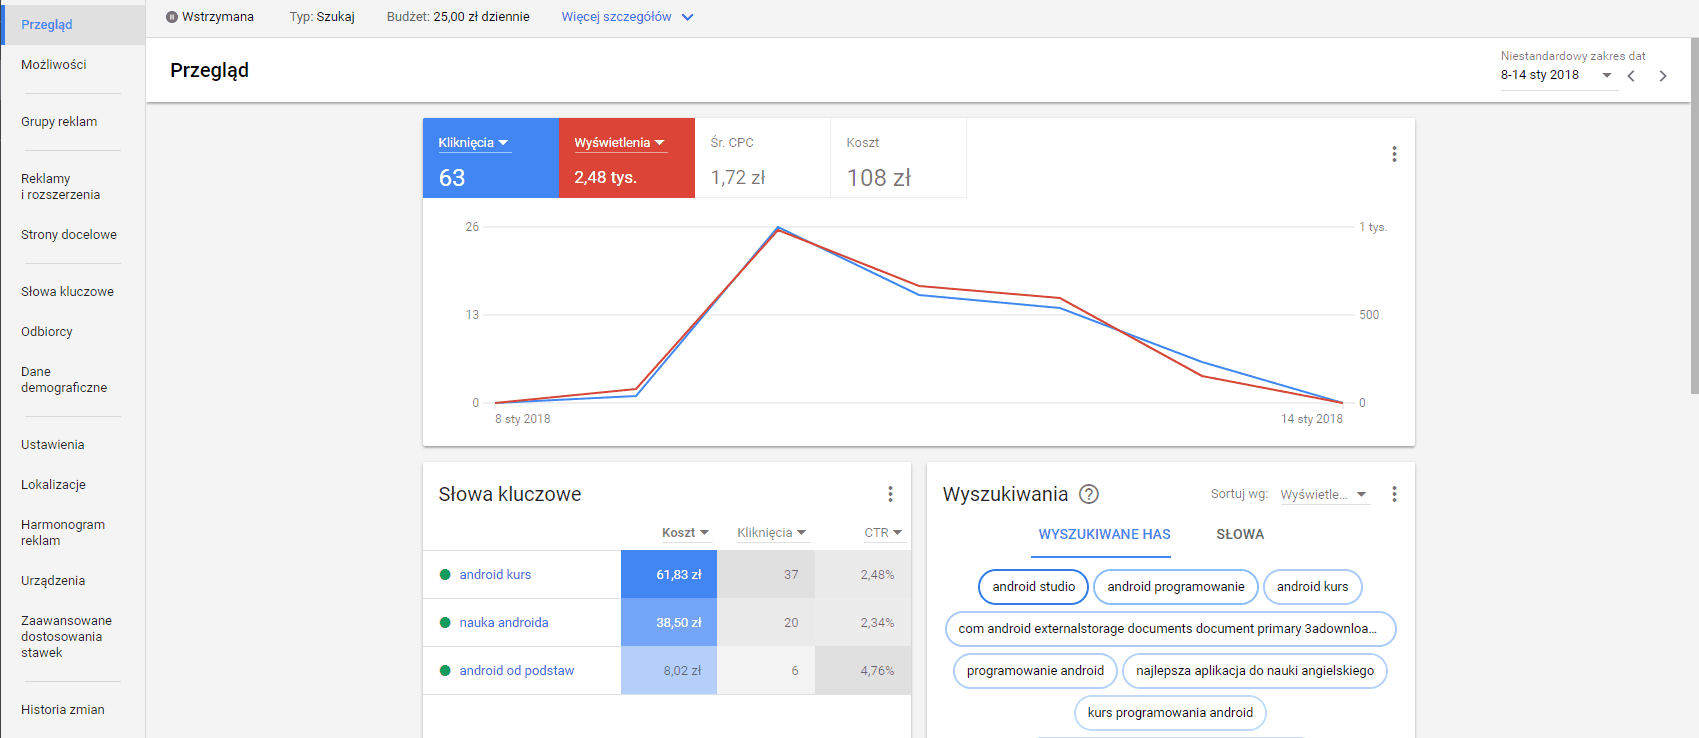Open the Kliknięcia column dropdown in keywords table
The image size is (1699, 738).
(x=771, y=533)
